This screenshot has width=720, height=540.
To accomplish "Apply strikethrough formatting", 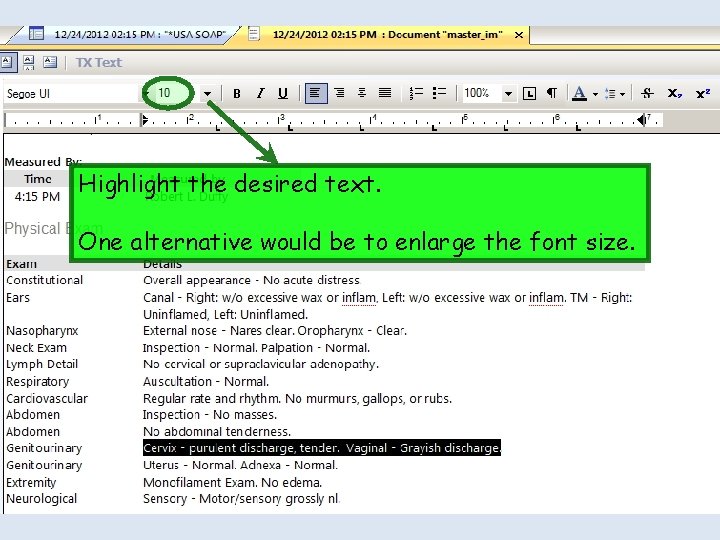I will point(647,94).
